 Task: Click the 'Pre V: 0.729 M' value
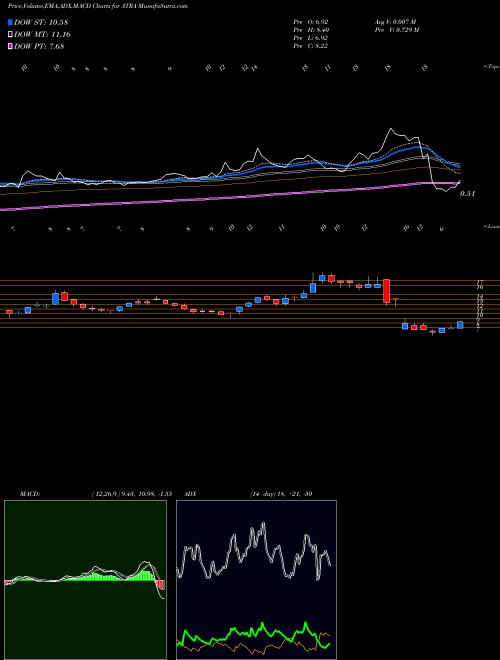coord(396,29)
